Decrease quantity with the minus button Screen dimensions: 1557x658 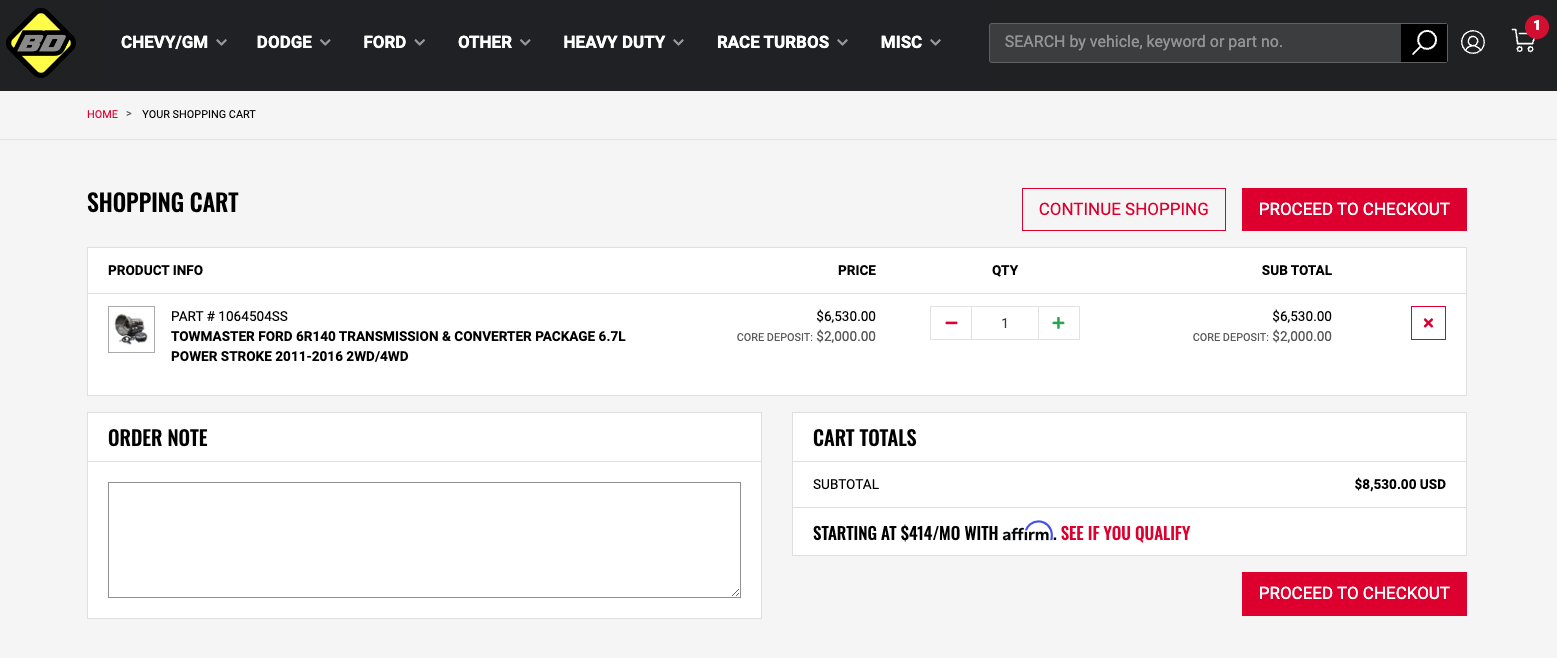[x=951, y=323]
